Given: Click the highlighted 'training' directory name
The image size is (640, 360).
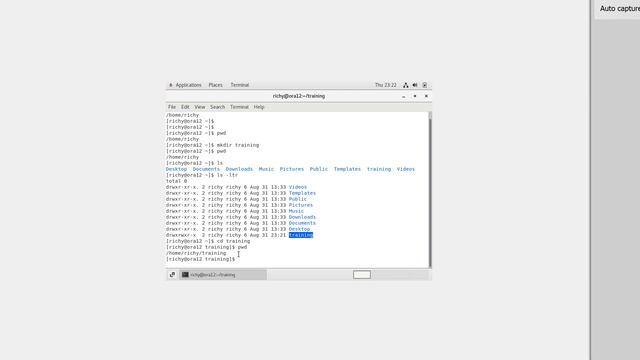Looking at the screenshot, I should coord(301,235).
